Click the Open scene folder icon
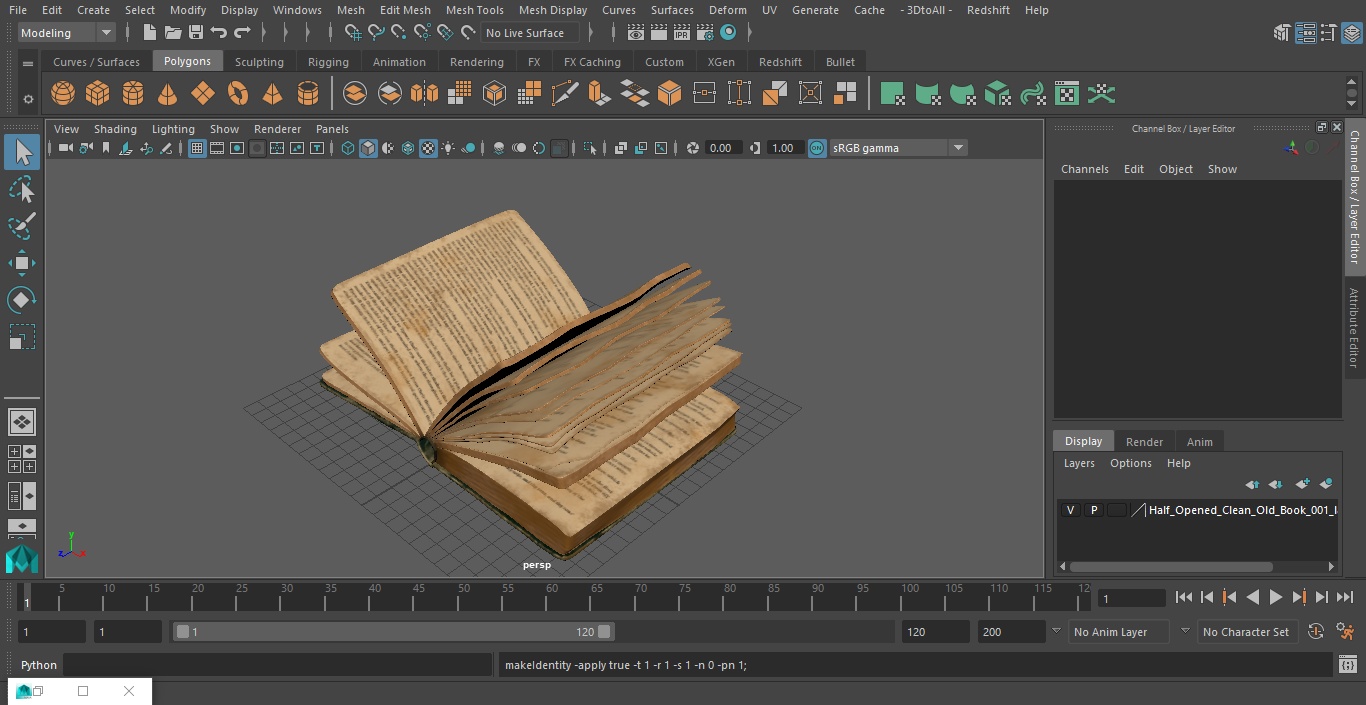This screenshot has width=1366, height=705. coord(173,33)
